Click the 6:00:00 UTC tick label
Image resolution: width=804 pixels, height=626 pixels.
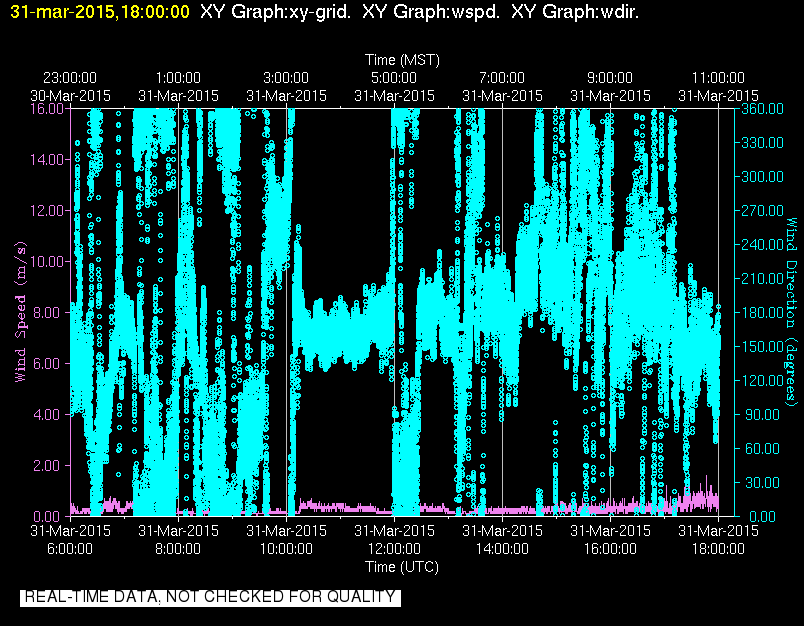(x=70, y=549)
